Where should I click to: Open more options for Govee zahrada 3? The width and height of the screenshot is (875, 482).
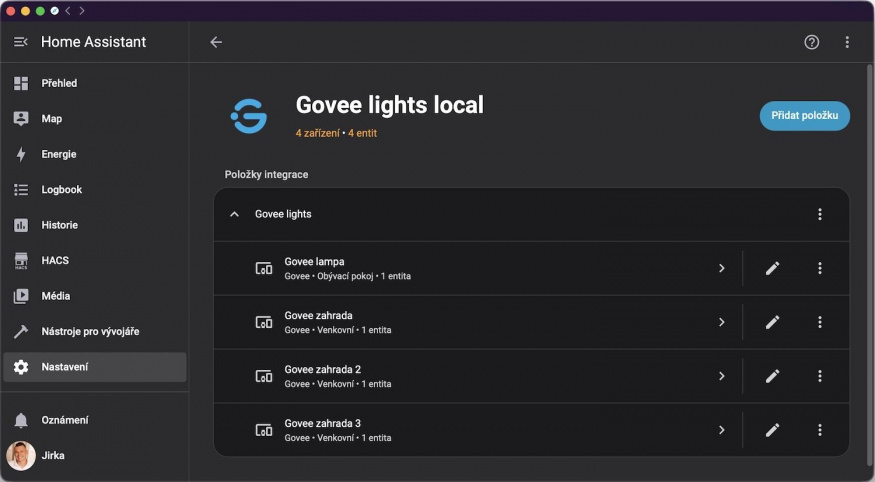point(820,430)
